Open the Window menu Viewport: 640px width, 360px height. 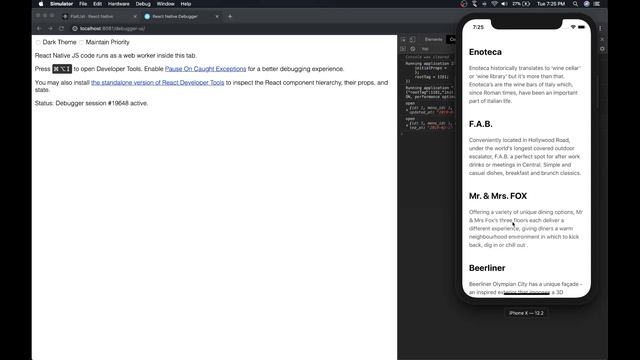(x=165, y=4)
